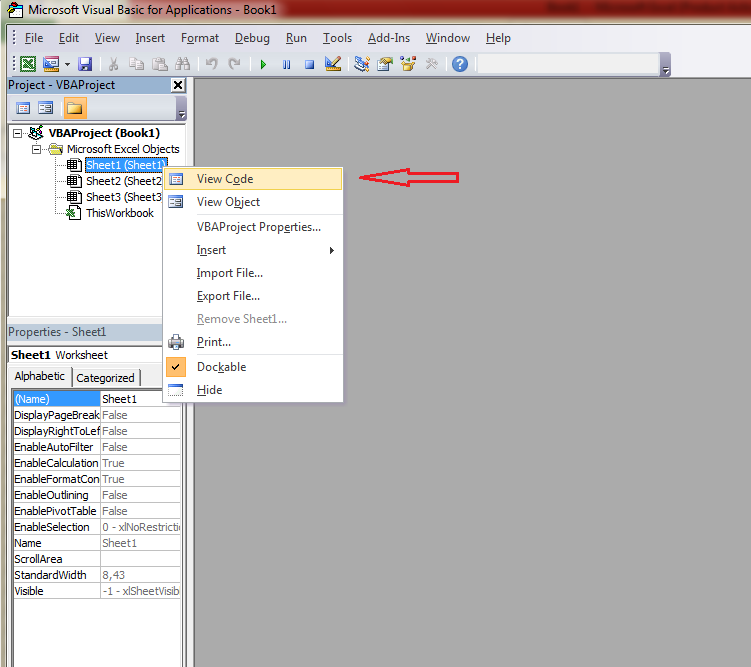Toggle Design Mode ruler icon
This screenshot has width=751, height=667.
click(x=333, y=64)
